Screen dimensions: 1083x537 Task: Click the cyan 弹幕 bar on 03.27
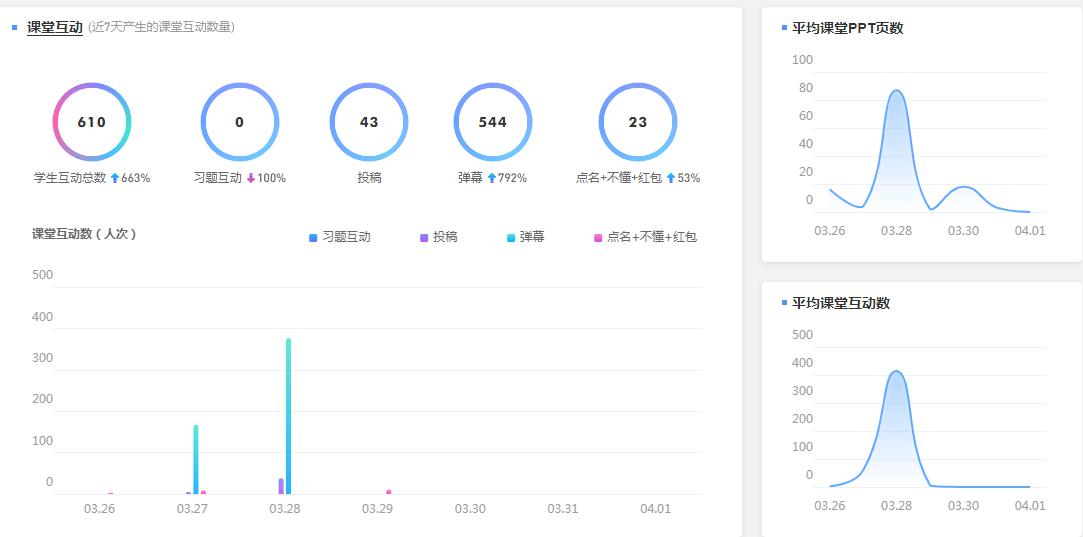point(196,459)
